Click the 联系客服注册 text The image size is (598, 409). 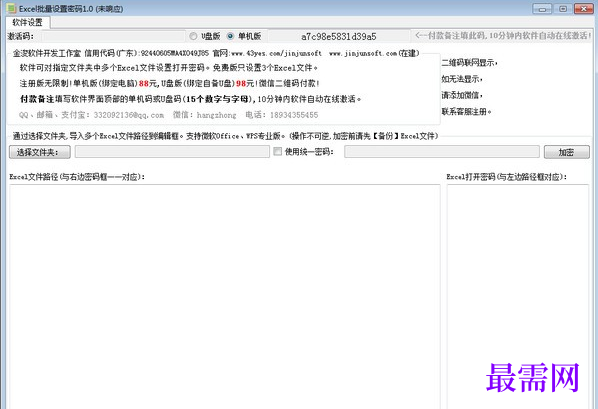466,111
